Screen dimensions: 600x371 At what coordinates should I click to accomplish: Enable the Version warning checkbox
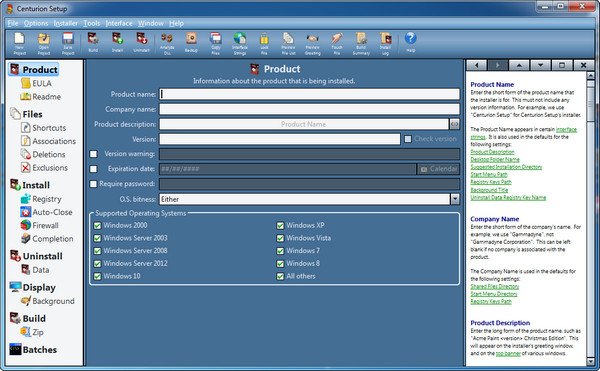click(93, 154)
